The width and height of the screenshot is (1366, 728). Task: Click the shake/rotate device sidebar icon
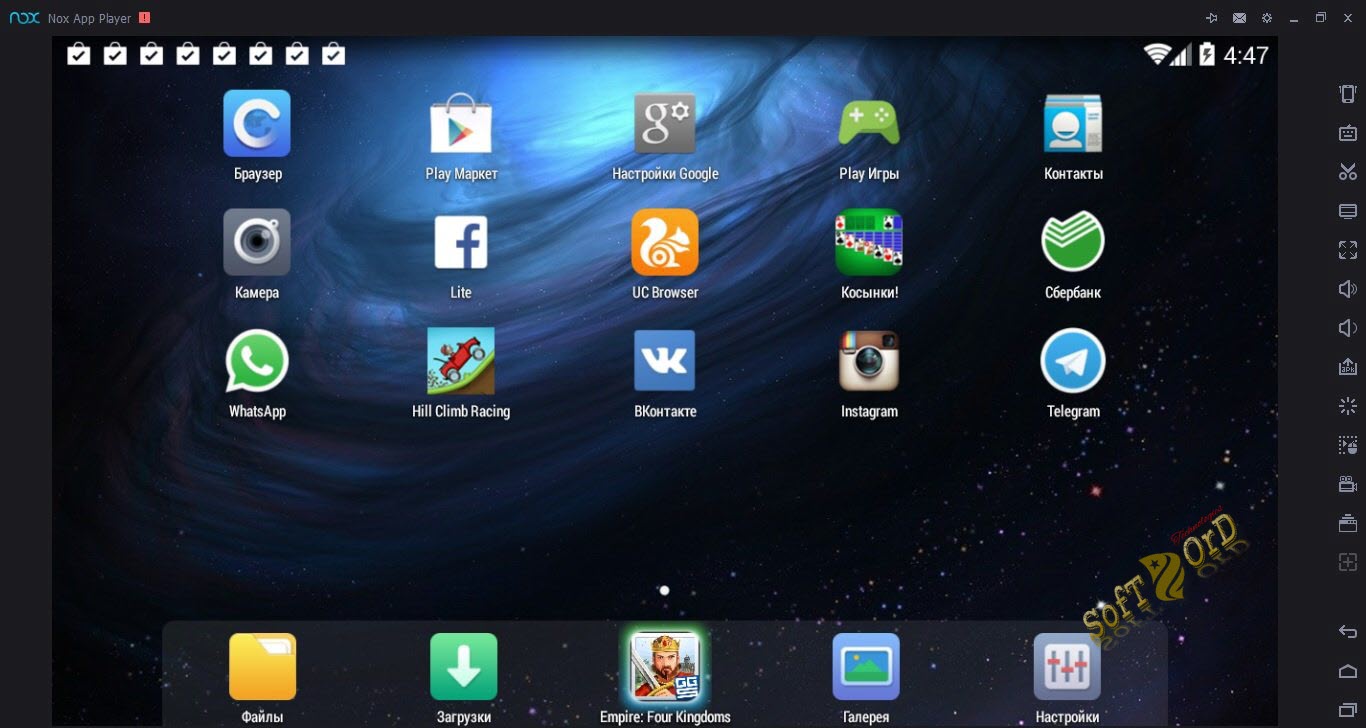point(1348,94)
